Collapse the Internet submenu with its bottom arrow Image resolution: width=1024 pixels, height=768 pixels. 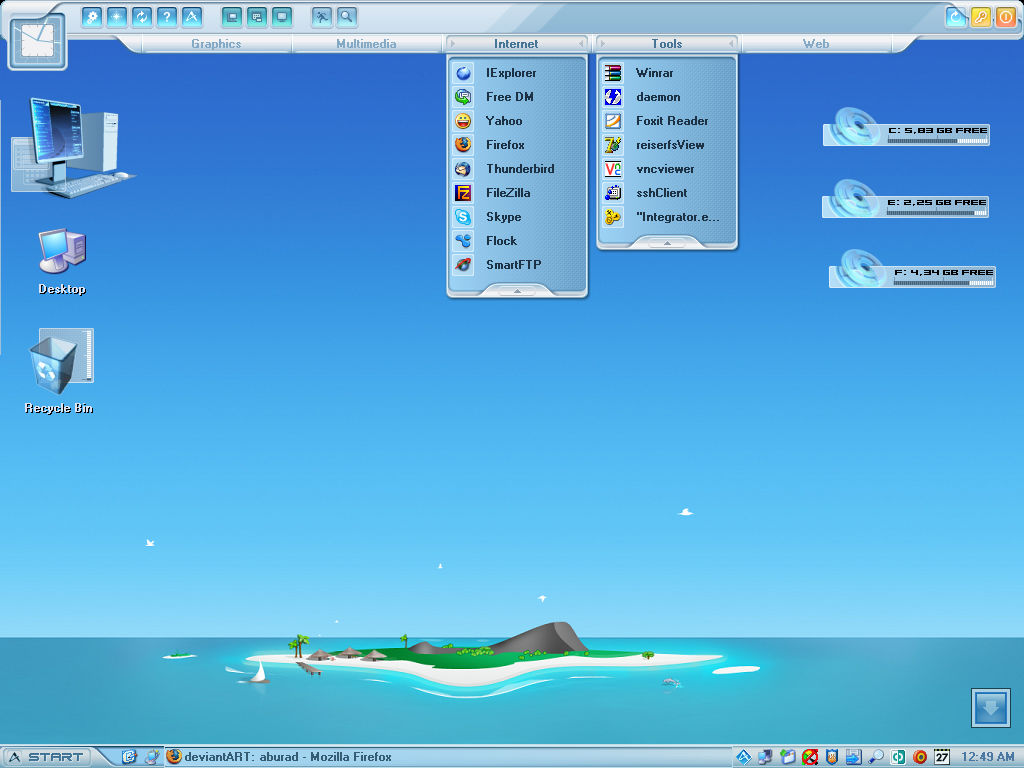coord(516,289)
